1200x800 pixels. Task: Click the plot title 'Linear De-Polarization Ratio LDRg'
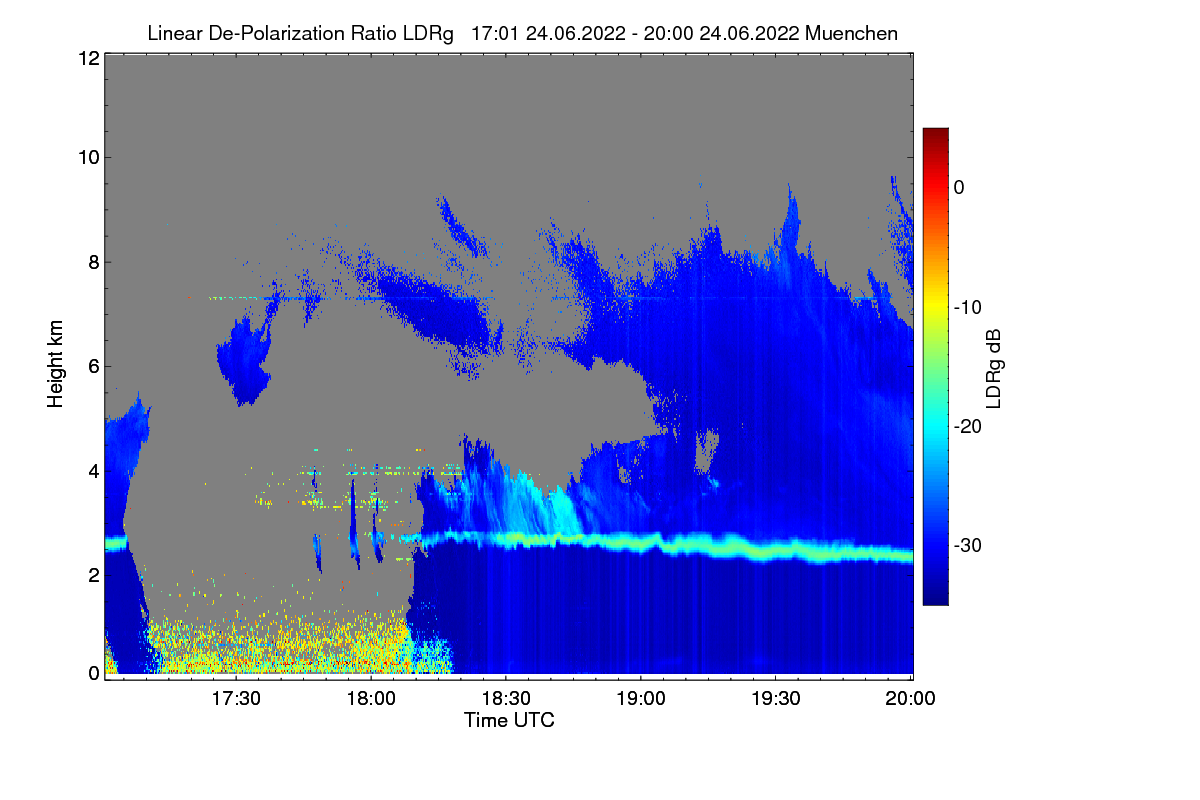point(300,33)
